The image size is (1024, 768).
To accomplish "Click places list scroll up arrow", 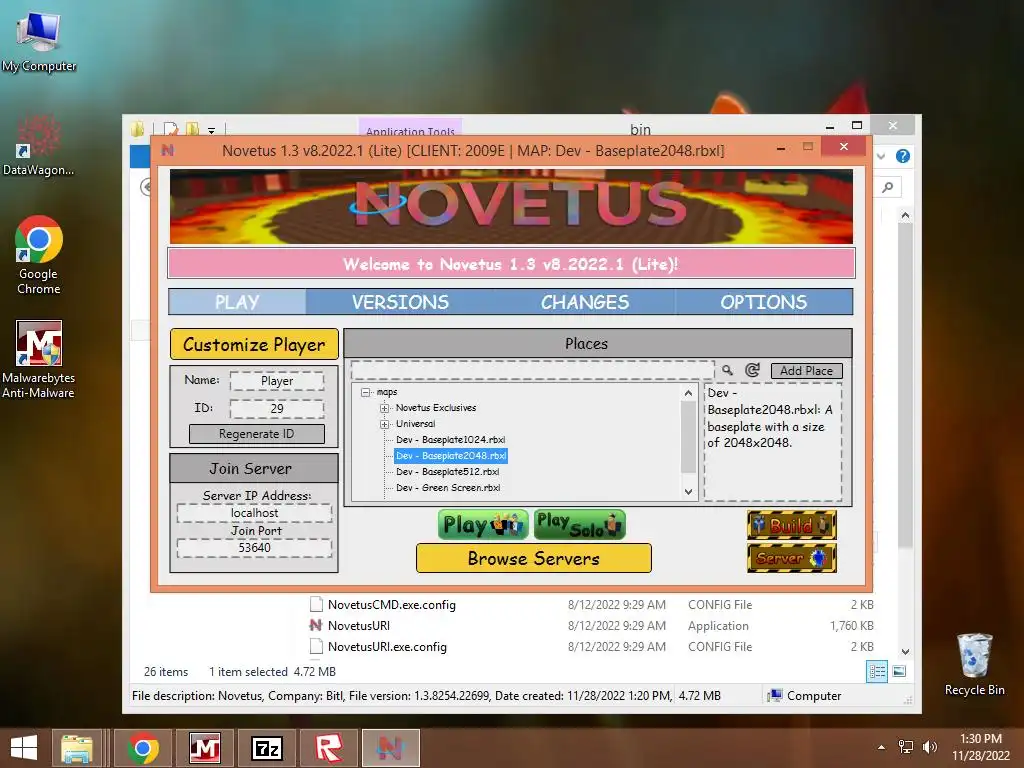I will click(688, 393).
